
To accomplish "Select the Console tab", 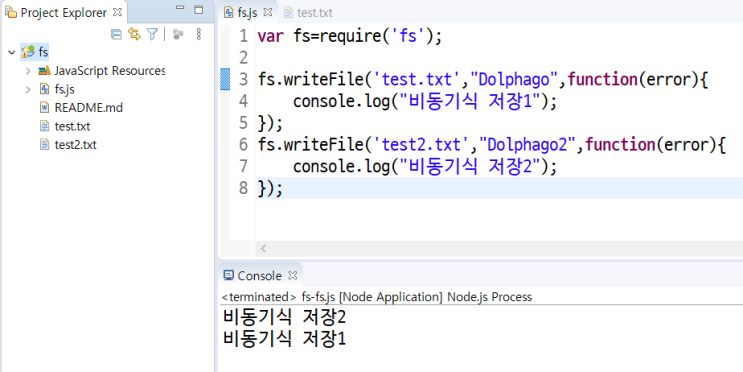I will (x=260, y=276).
